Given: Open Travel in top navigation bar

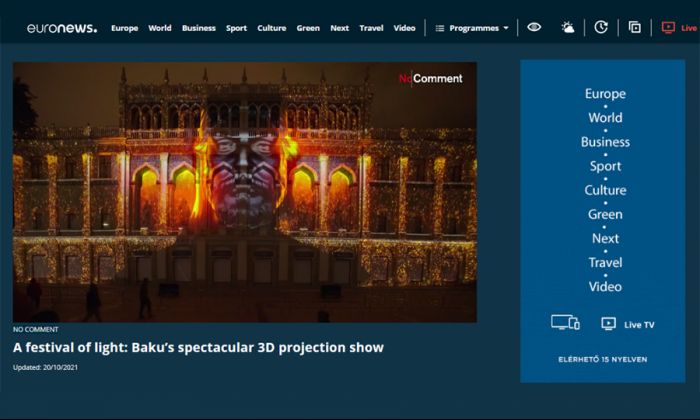Looking at the screenshot, I should [371, 28].
